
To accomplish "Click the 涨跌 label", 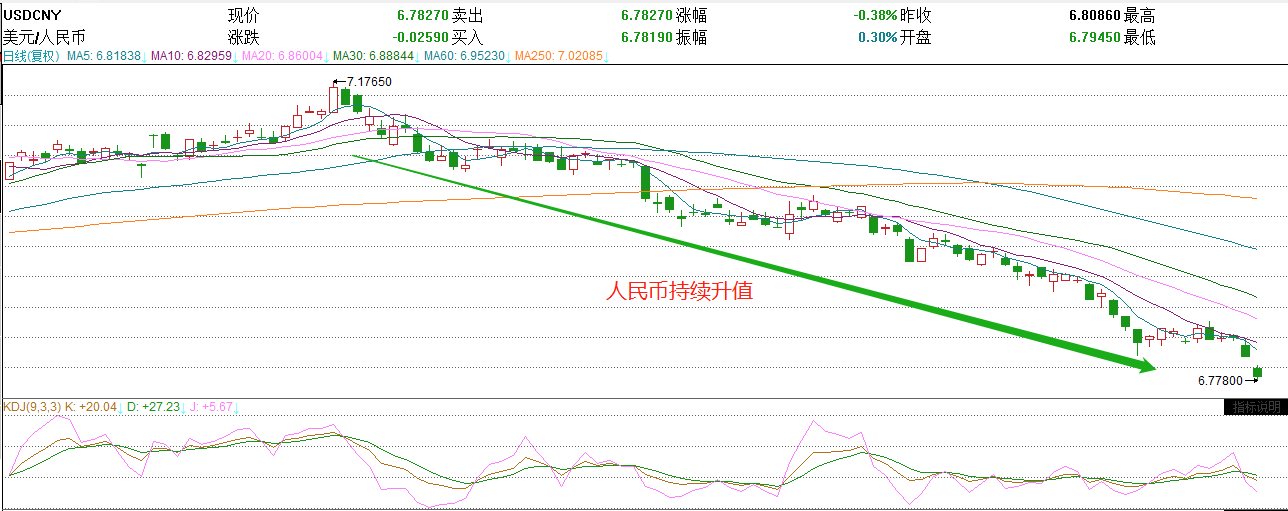I will coord(243,38).
